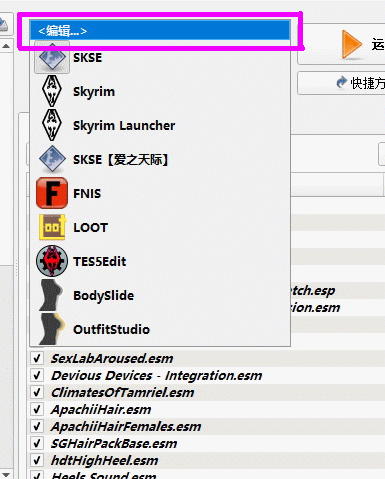385x479 pixels.
Task: Disable hdtHighHeel.esm plugin
Action: point(37,460)
